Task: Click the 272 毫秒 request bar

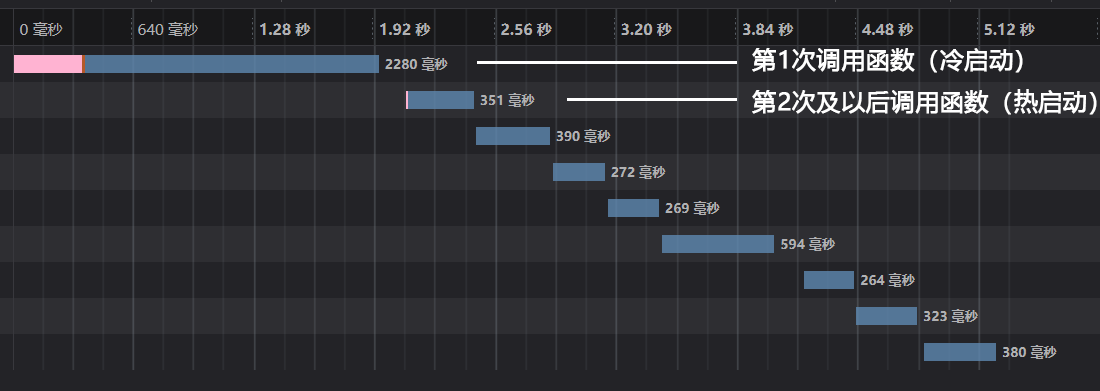Action: 579,172
